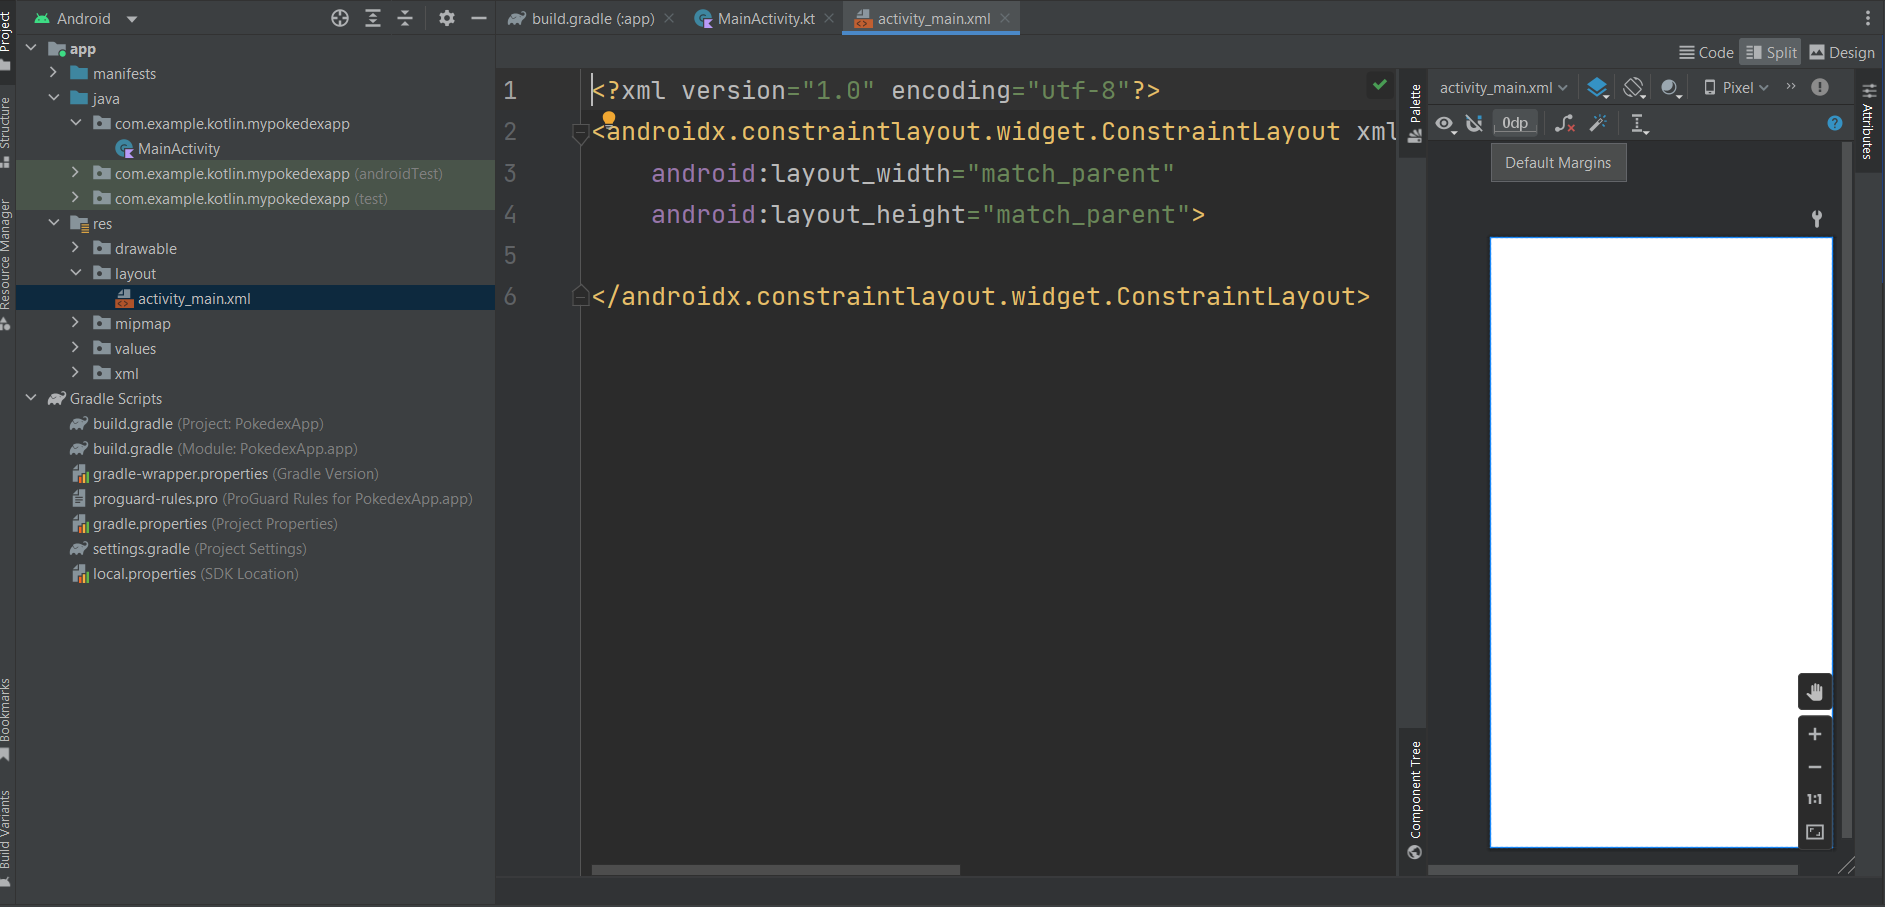
Task: Click the Zoom In plus button
Action: (1814, 734)
